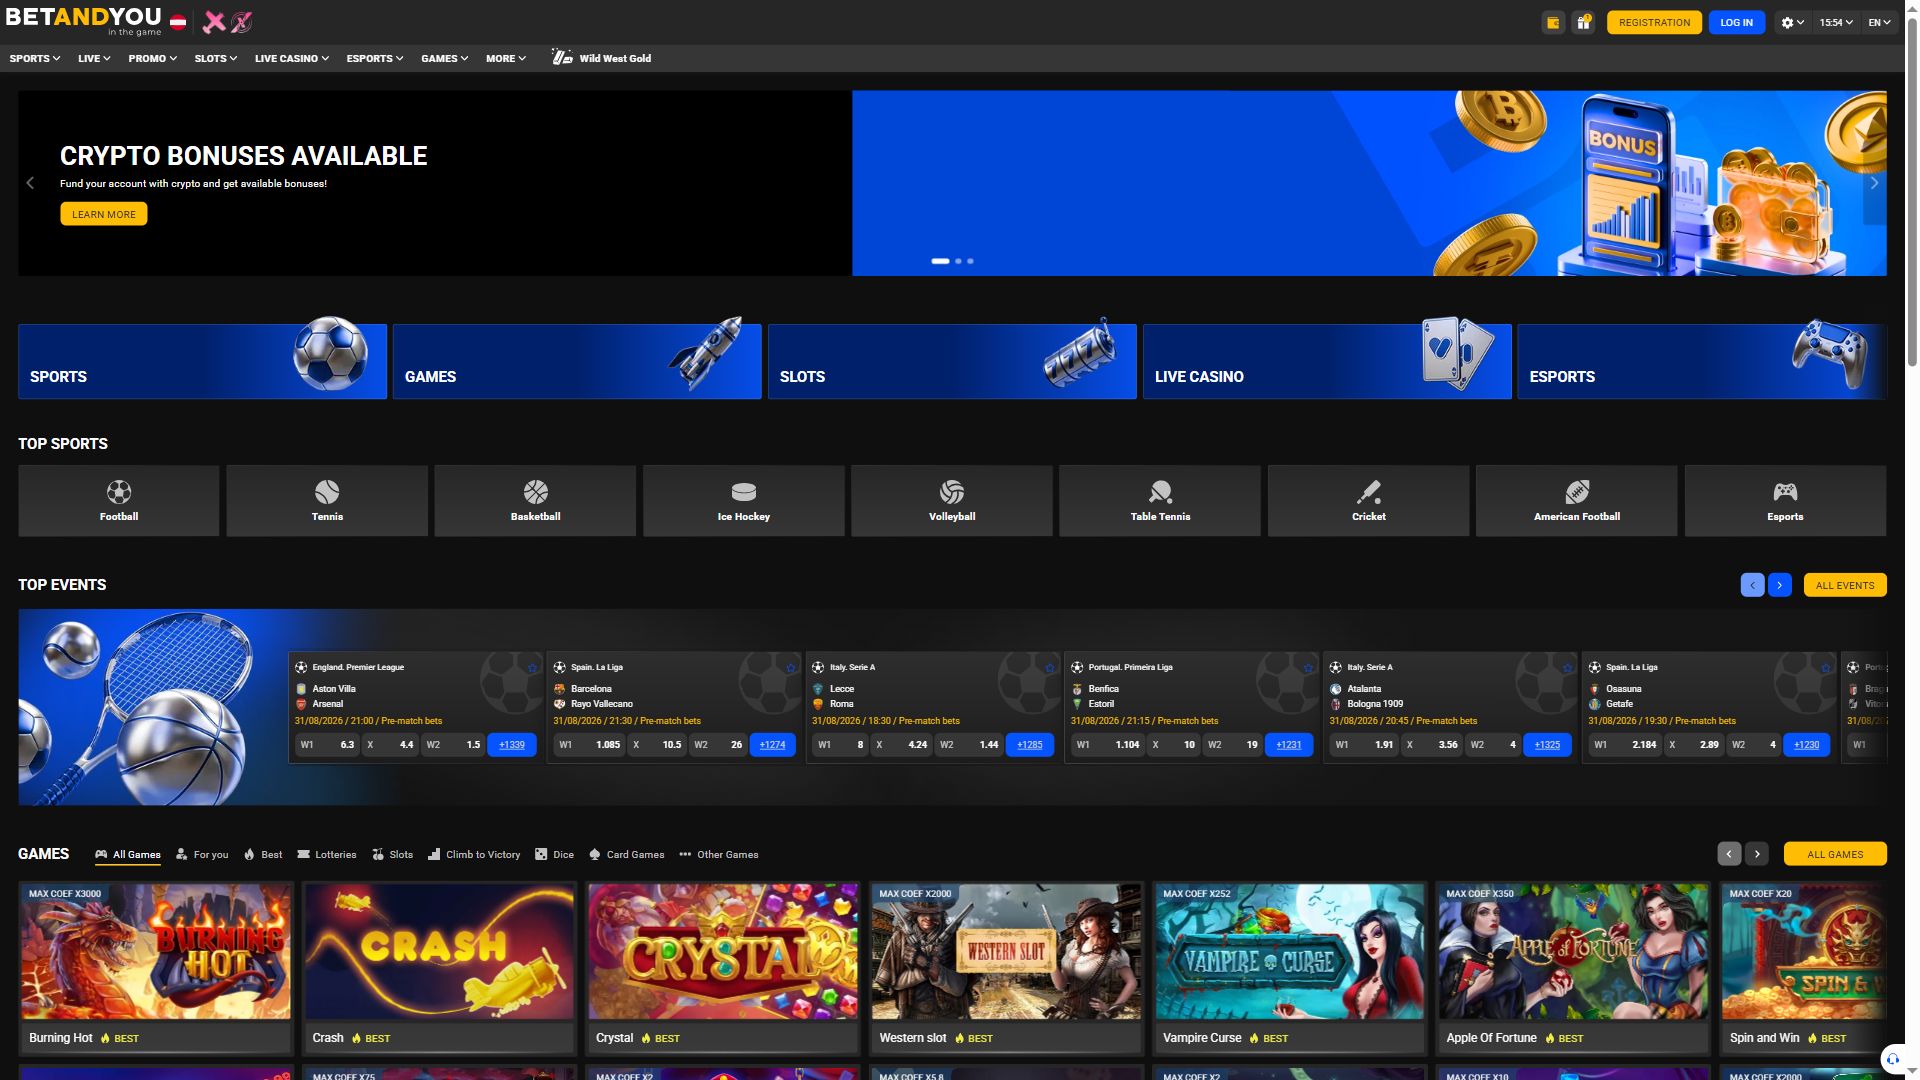Screen dimensions: 1920x1080
Task: Select Basketball in Top Sports
Action: (x=535, y=501)
